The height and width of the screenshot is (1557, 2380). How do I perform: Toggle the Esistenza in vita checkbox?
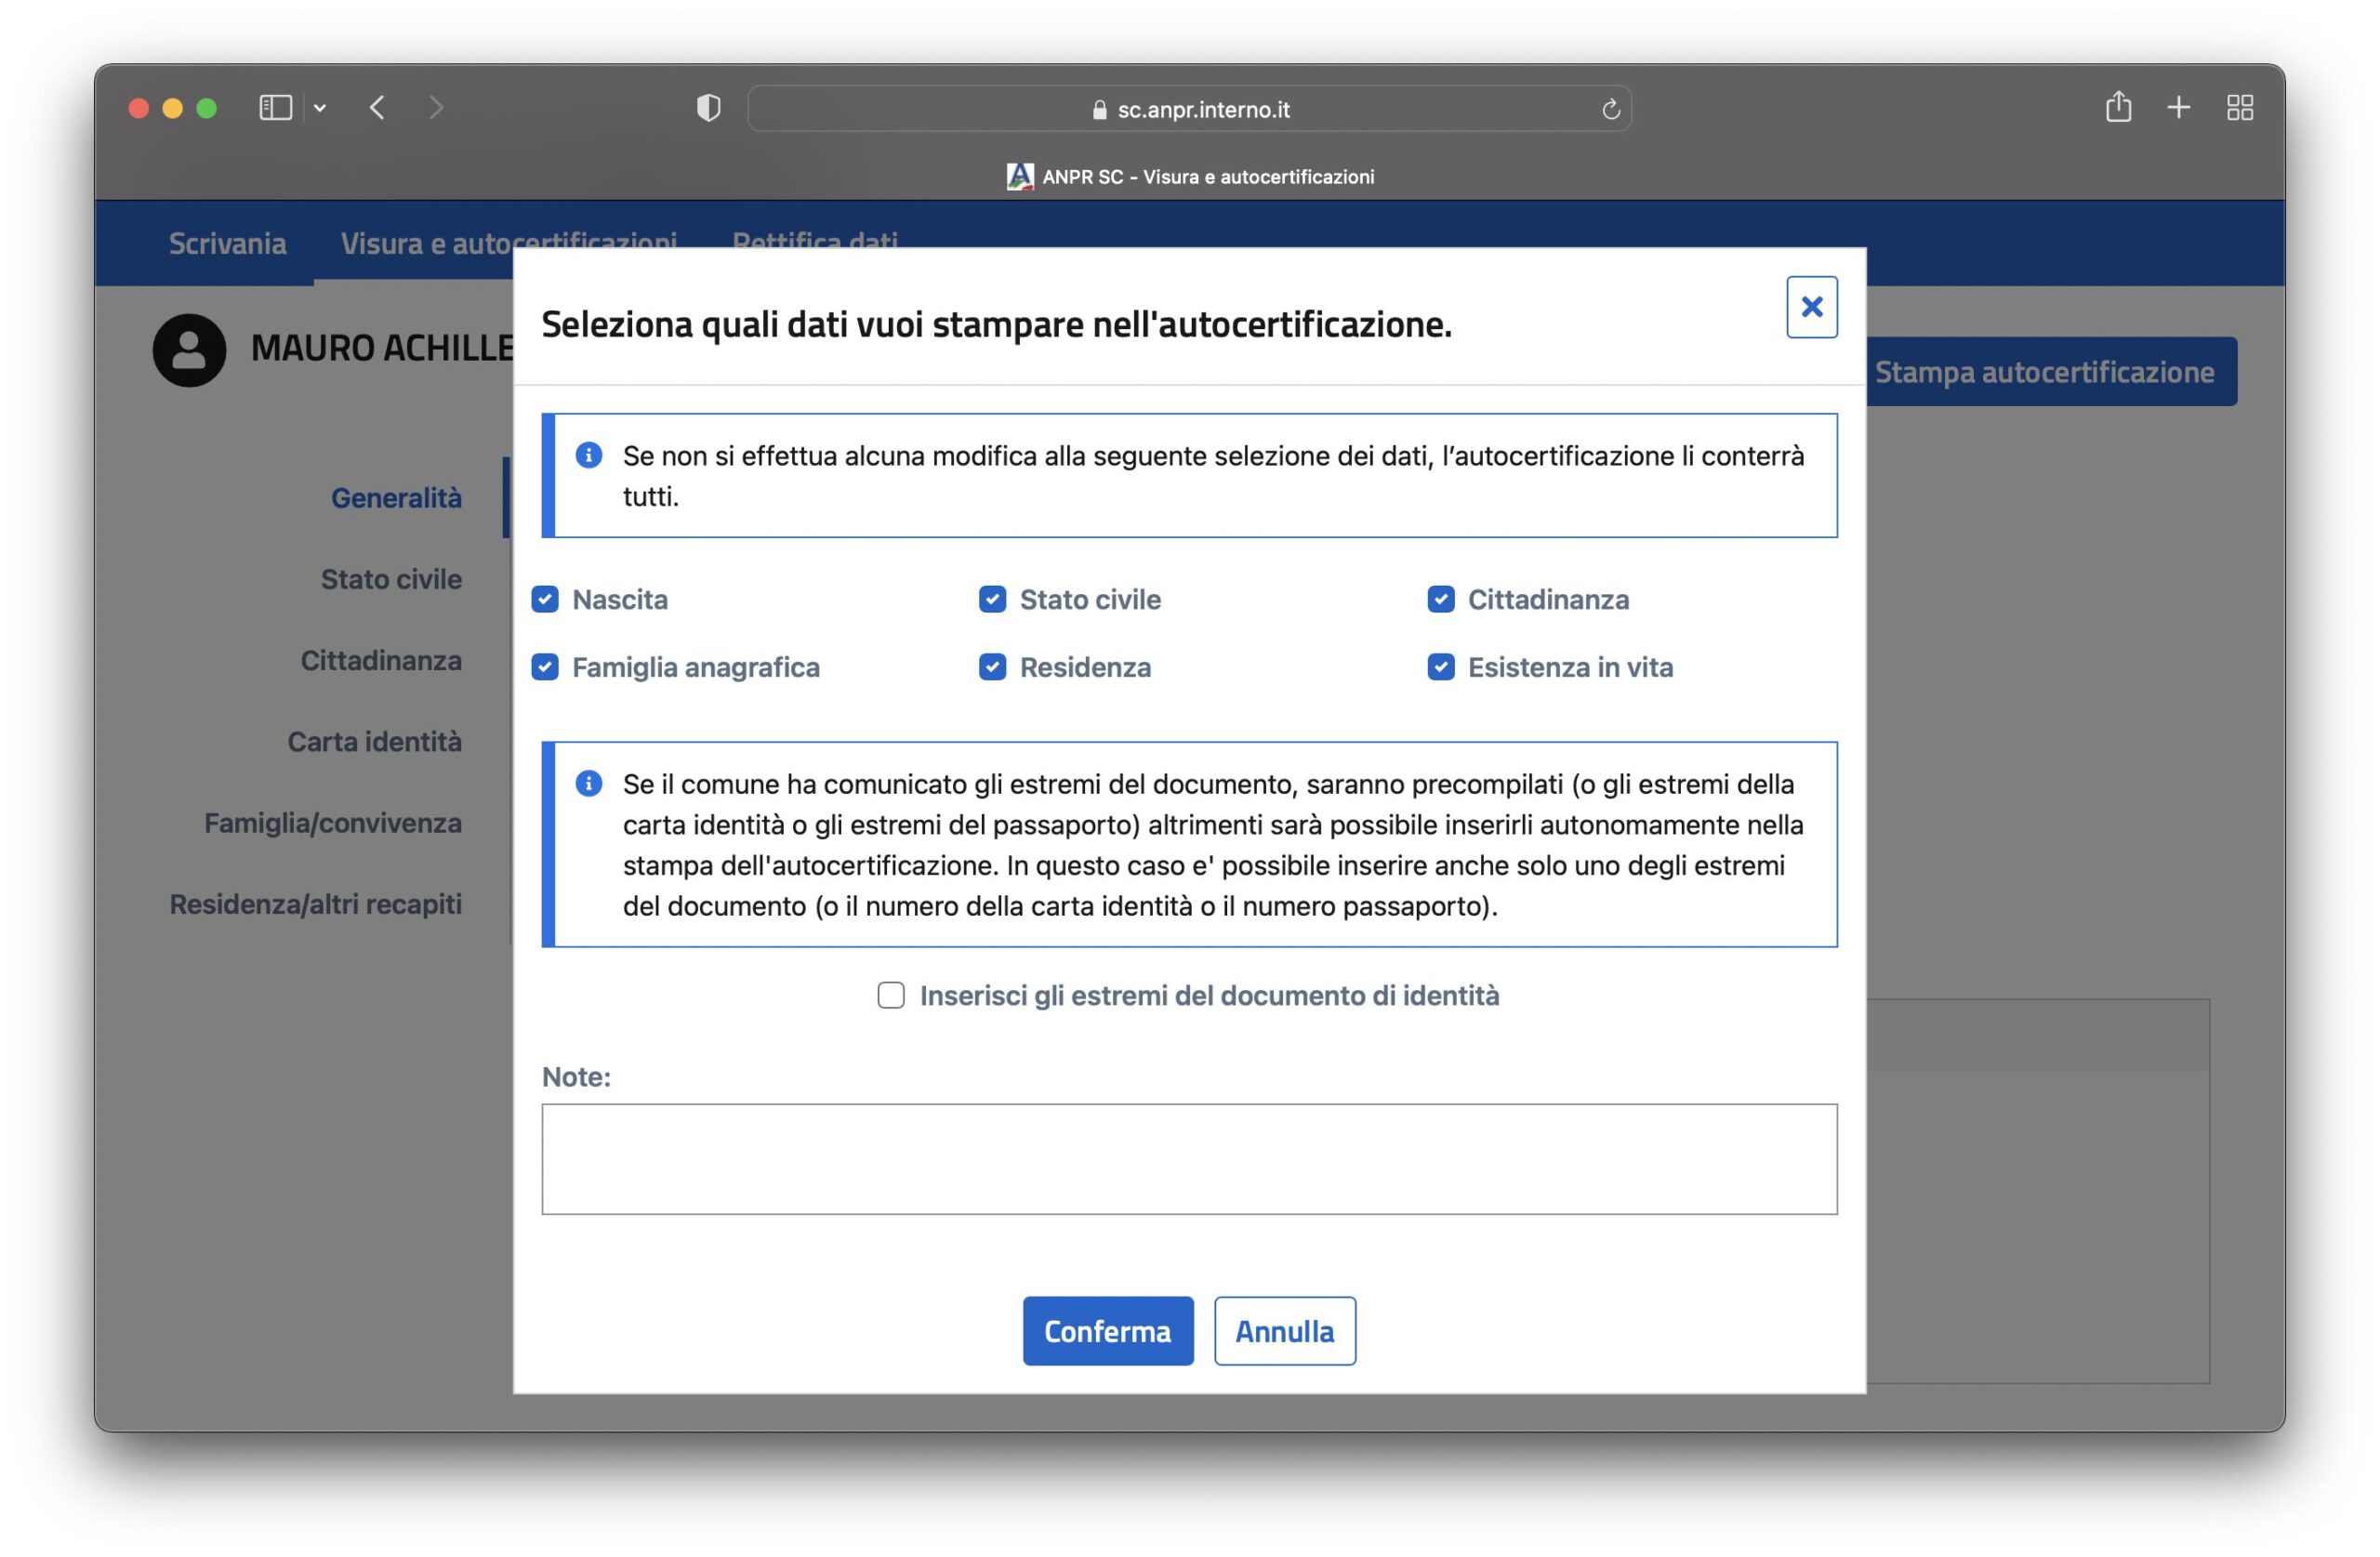(x=1440, y=667)
